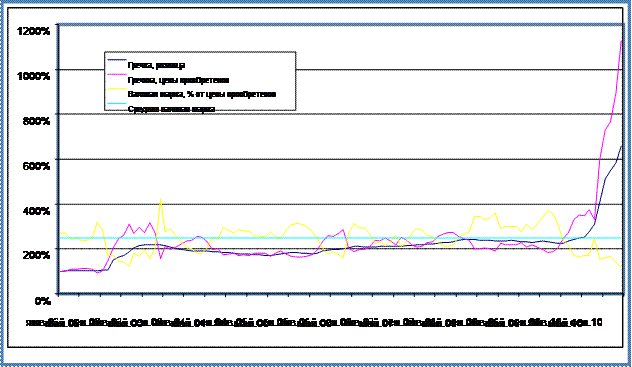Select legend entry 'Гречка, цены приобретения'
This screenshot has width=632, height=367.
178,80
